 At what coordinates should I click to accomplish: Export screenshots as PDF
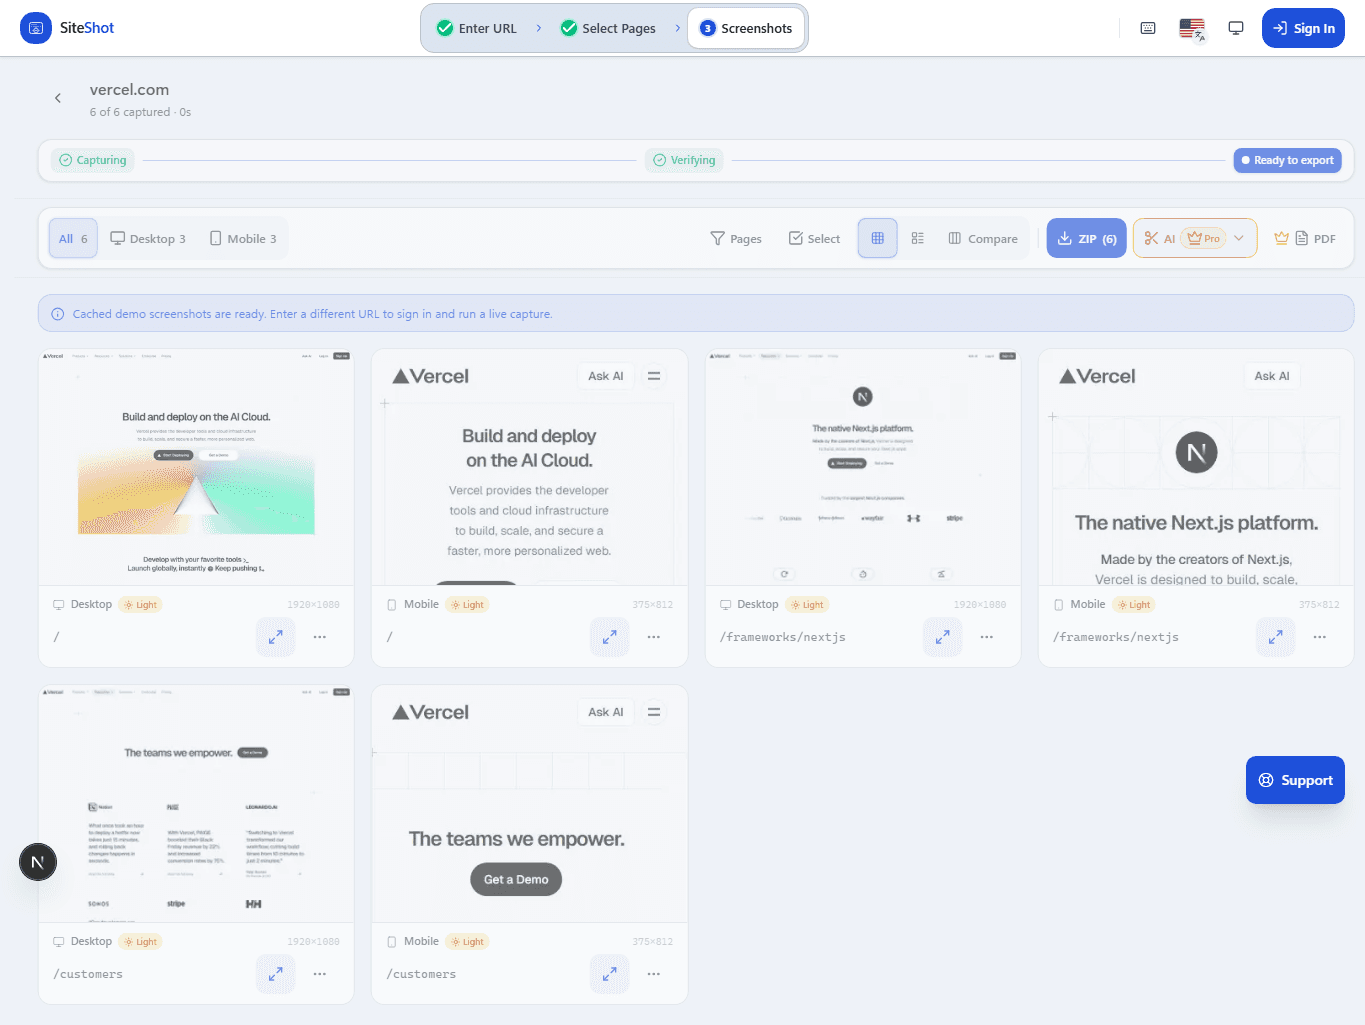click(1305, 238)
